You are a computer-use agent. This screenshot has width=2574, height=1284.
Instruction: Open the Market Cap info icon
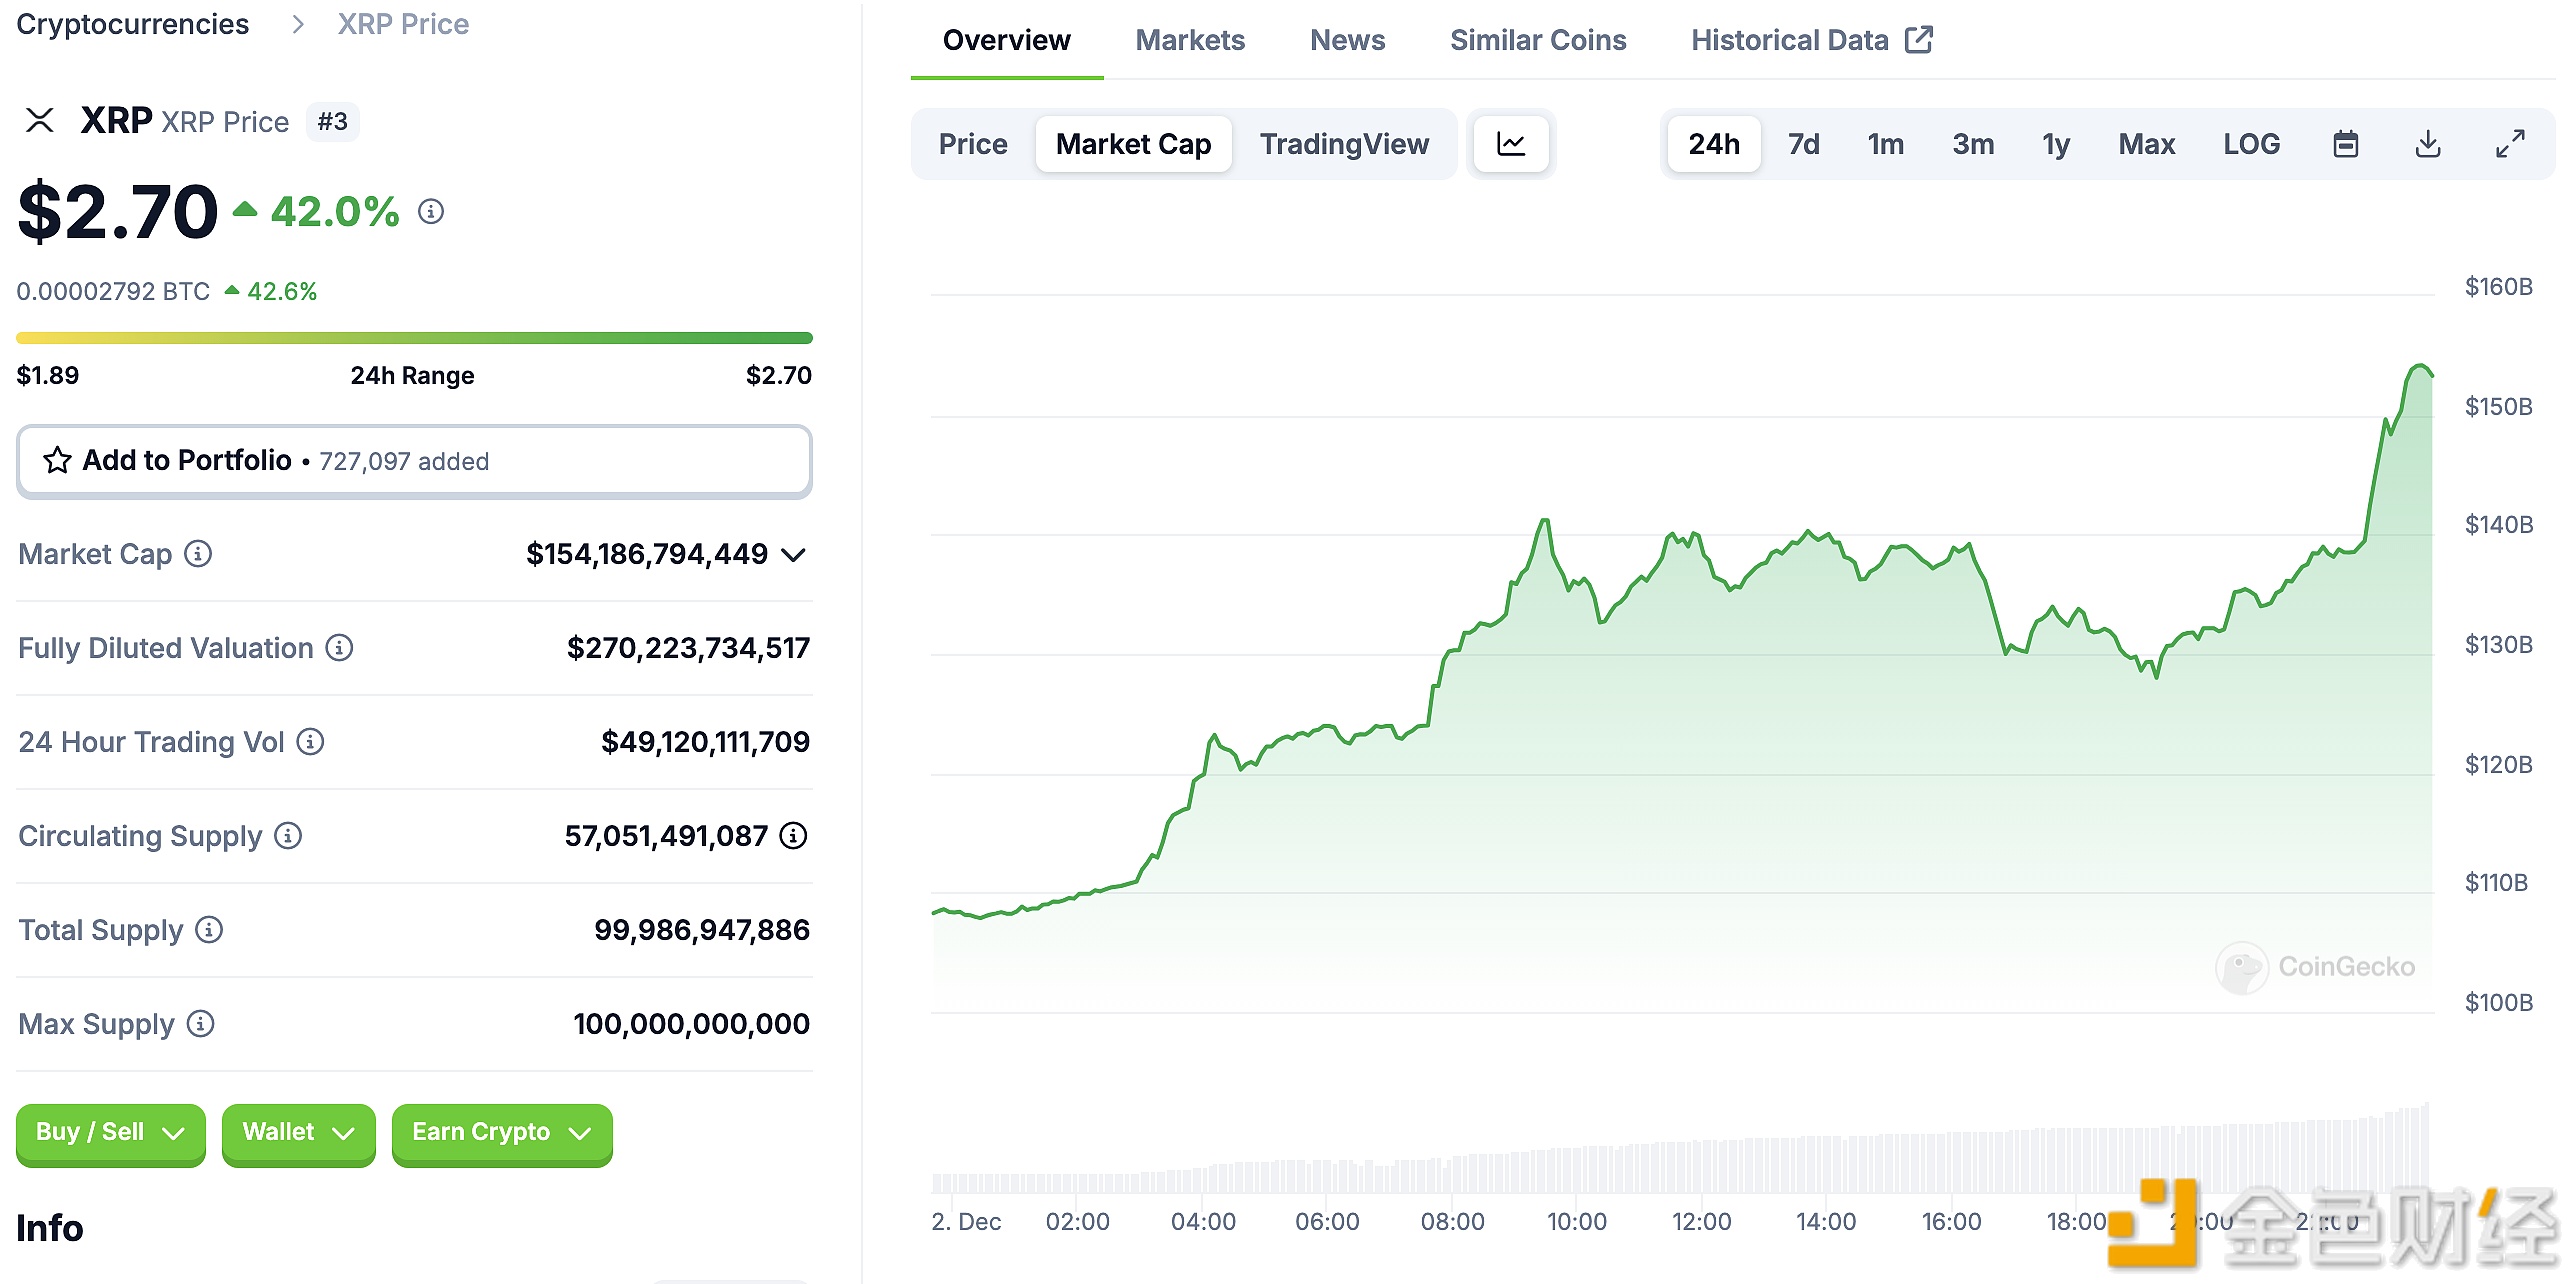coord(199,553)
